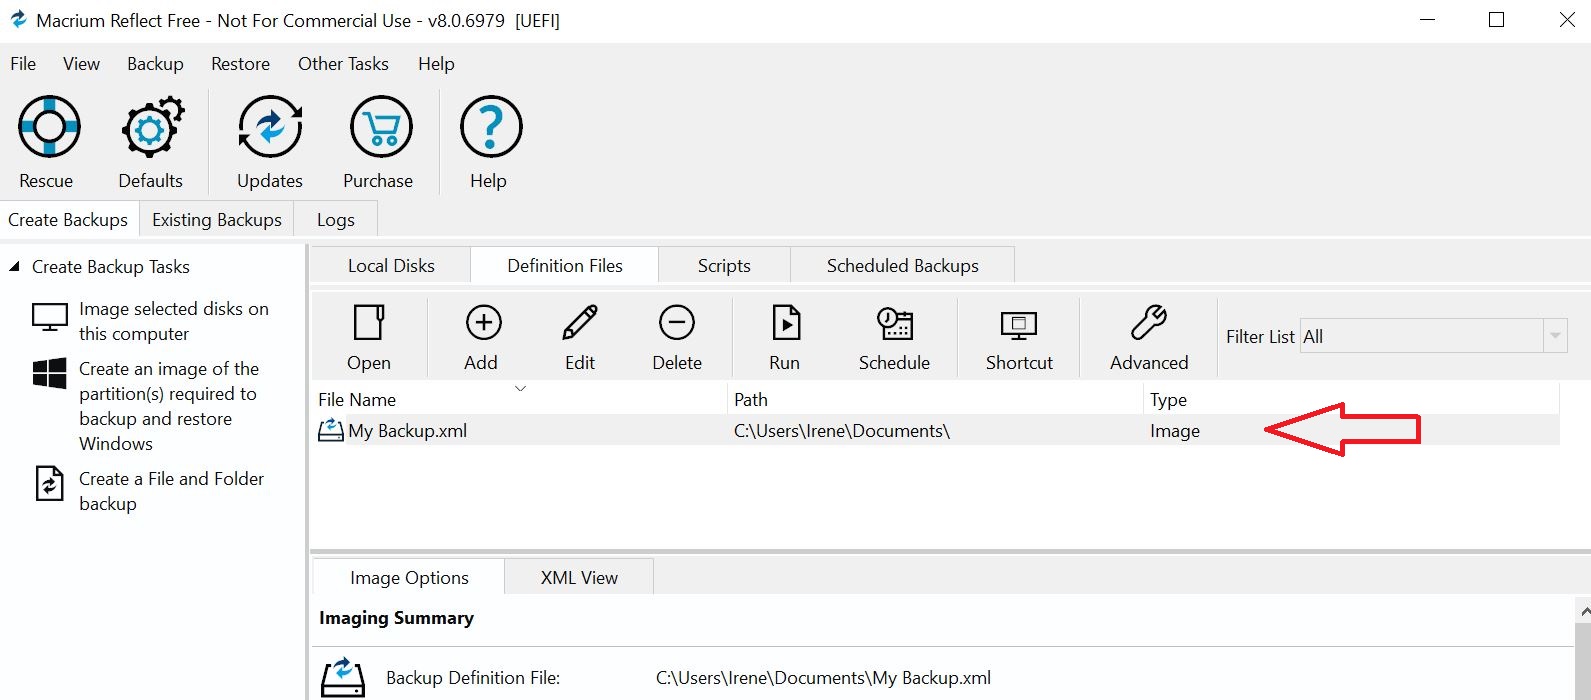This screenshot has height=700, width=1591.
Task: Sort the list by File Name column
Action: (x=357, y=400)
